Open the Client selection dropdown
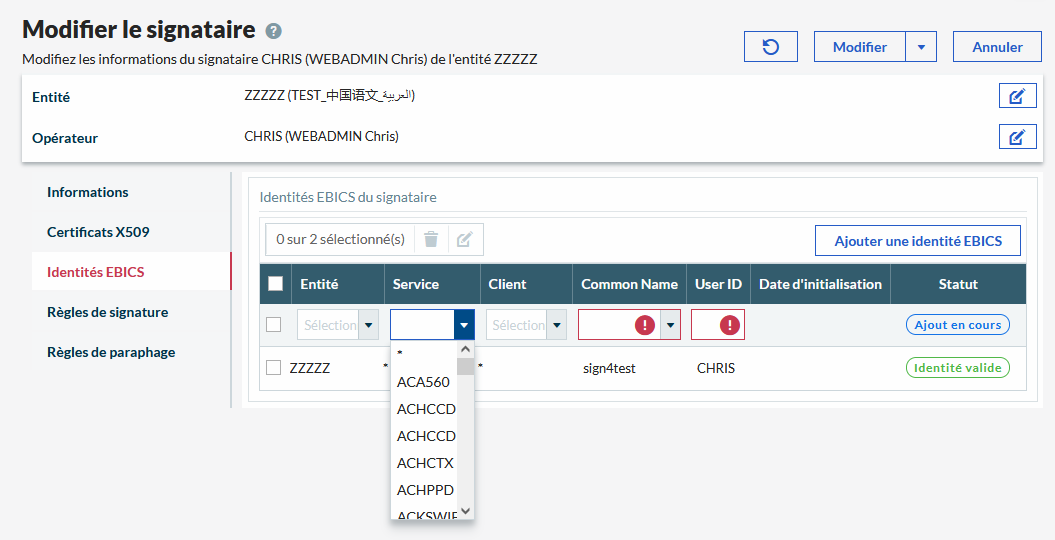This screenshot has height=540, width=1055. (x=556, y=325)
